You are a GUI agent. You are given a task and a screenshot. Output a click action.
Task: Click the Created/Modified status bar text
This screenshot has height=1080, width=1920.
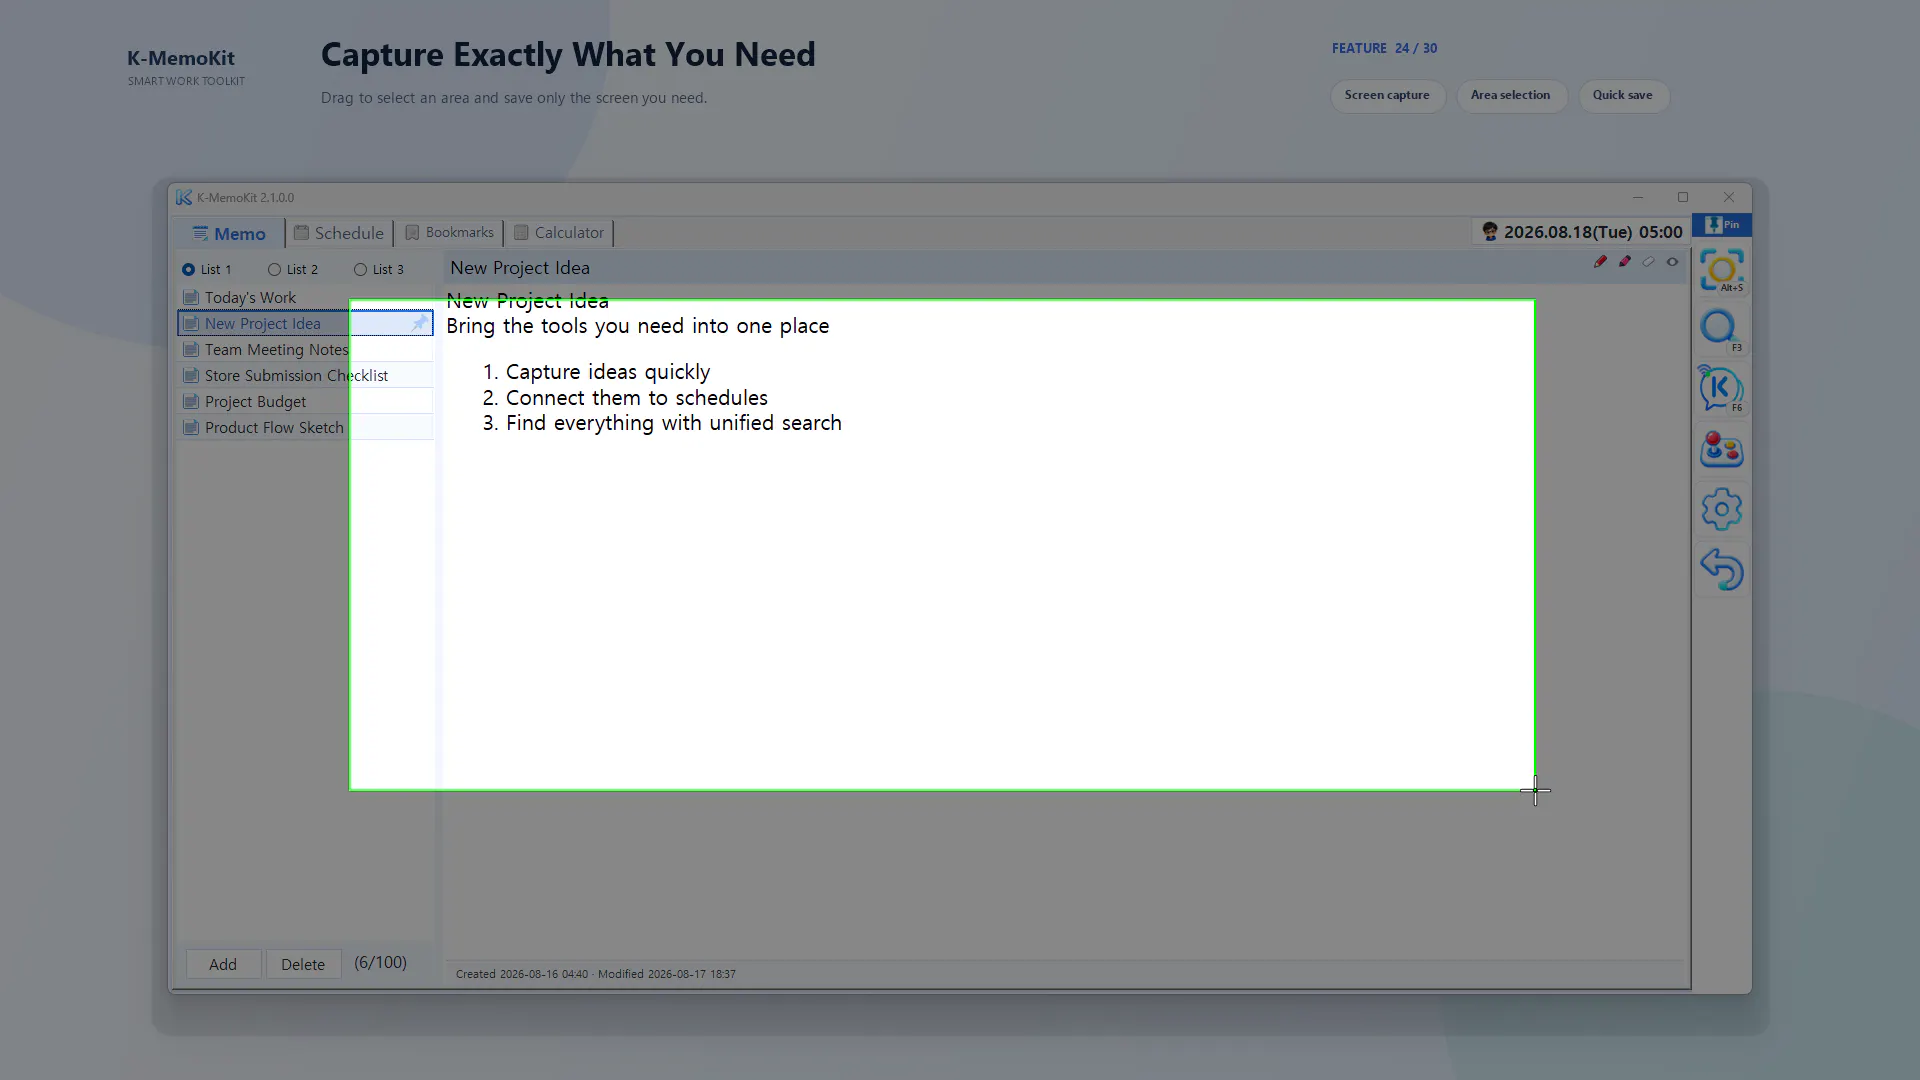click(x=596, y=974)
